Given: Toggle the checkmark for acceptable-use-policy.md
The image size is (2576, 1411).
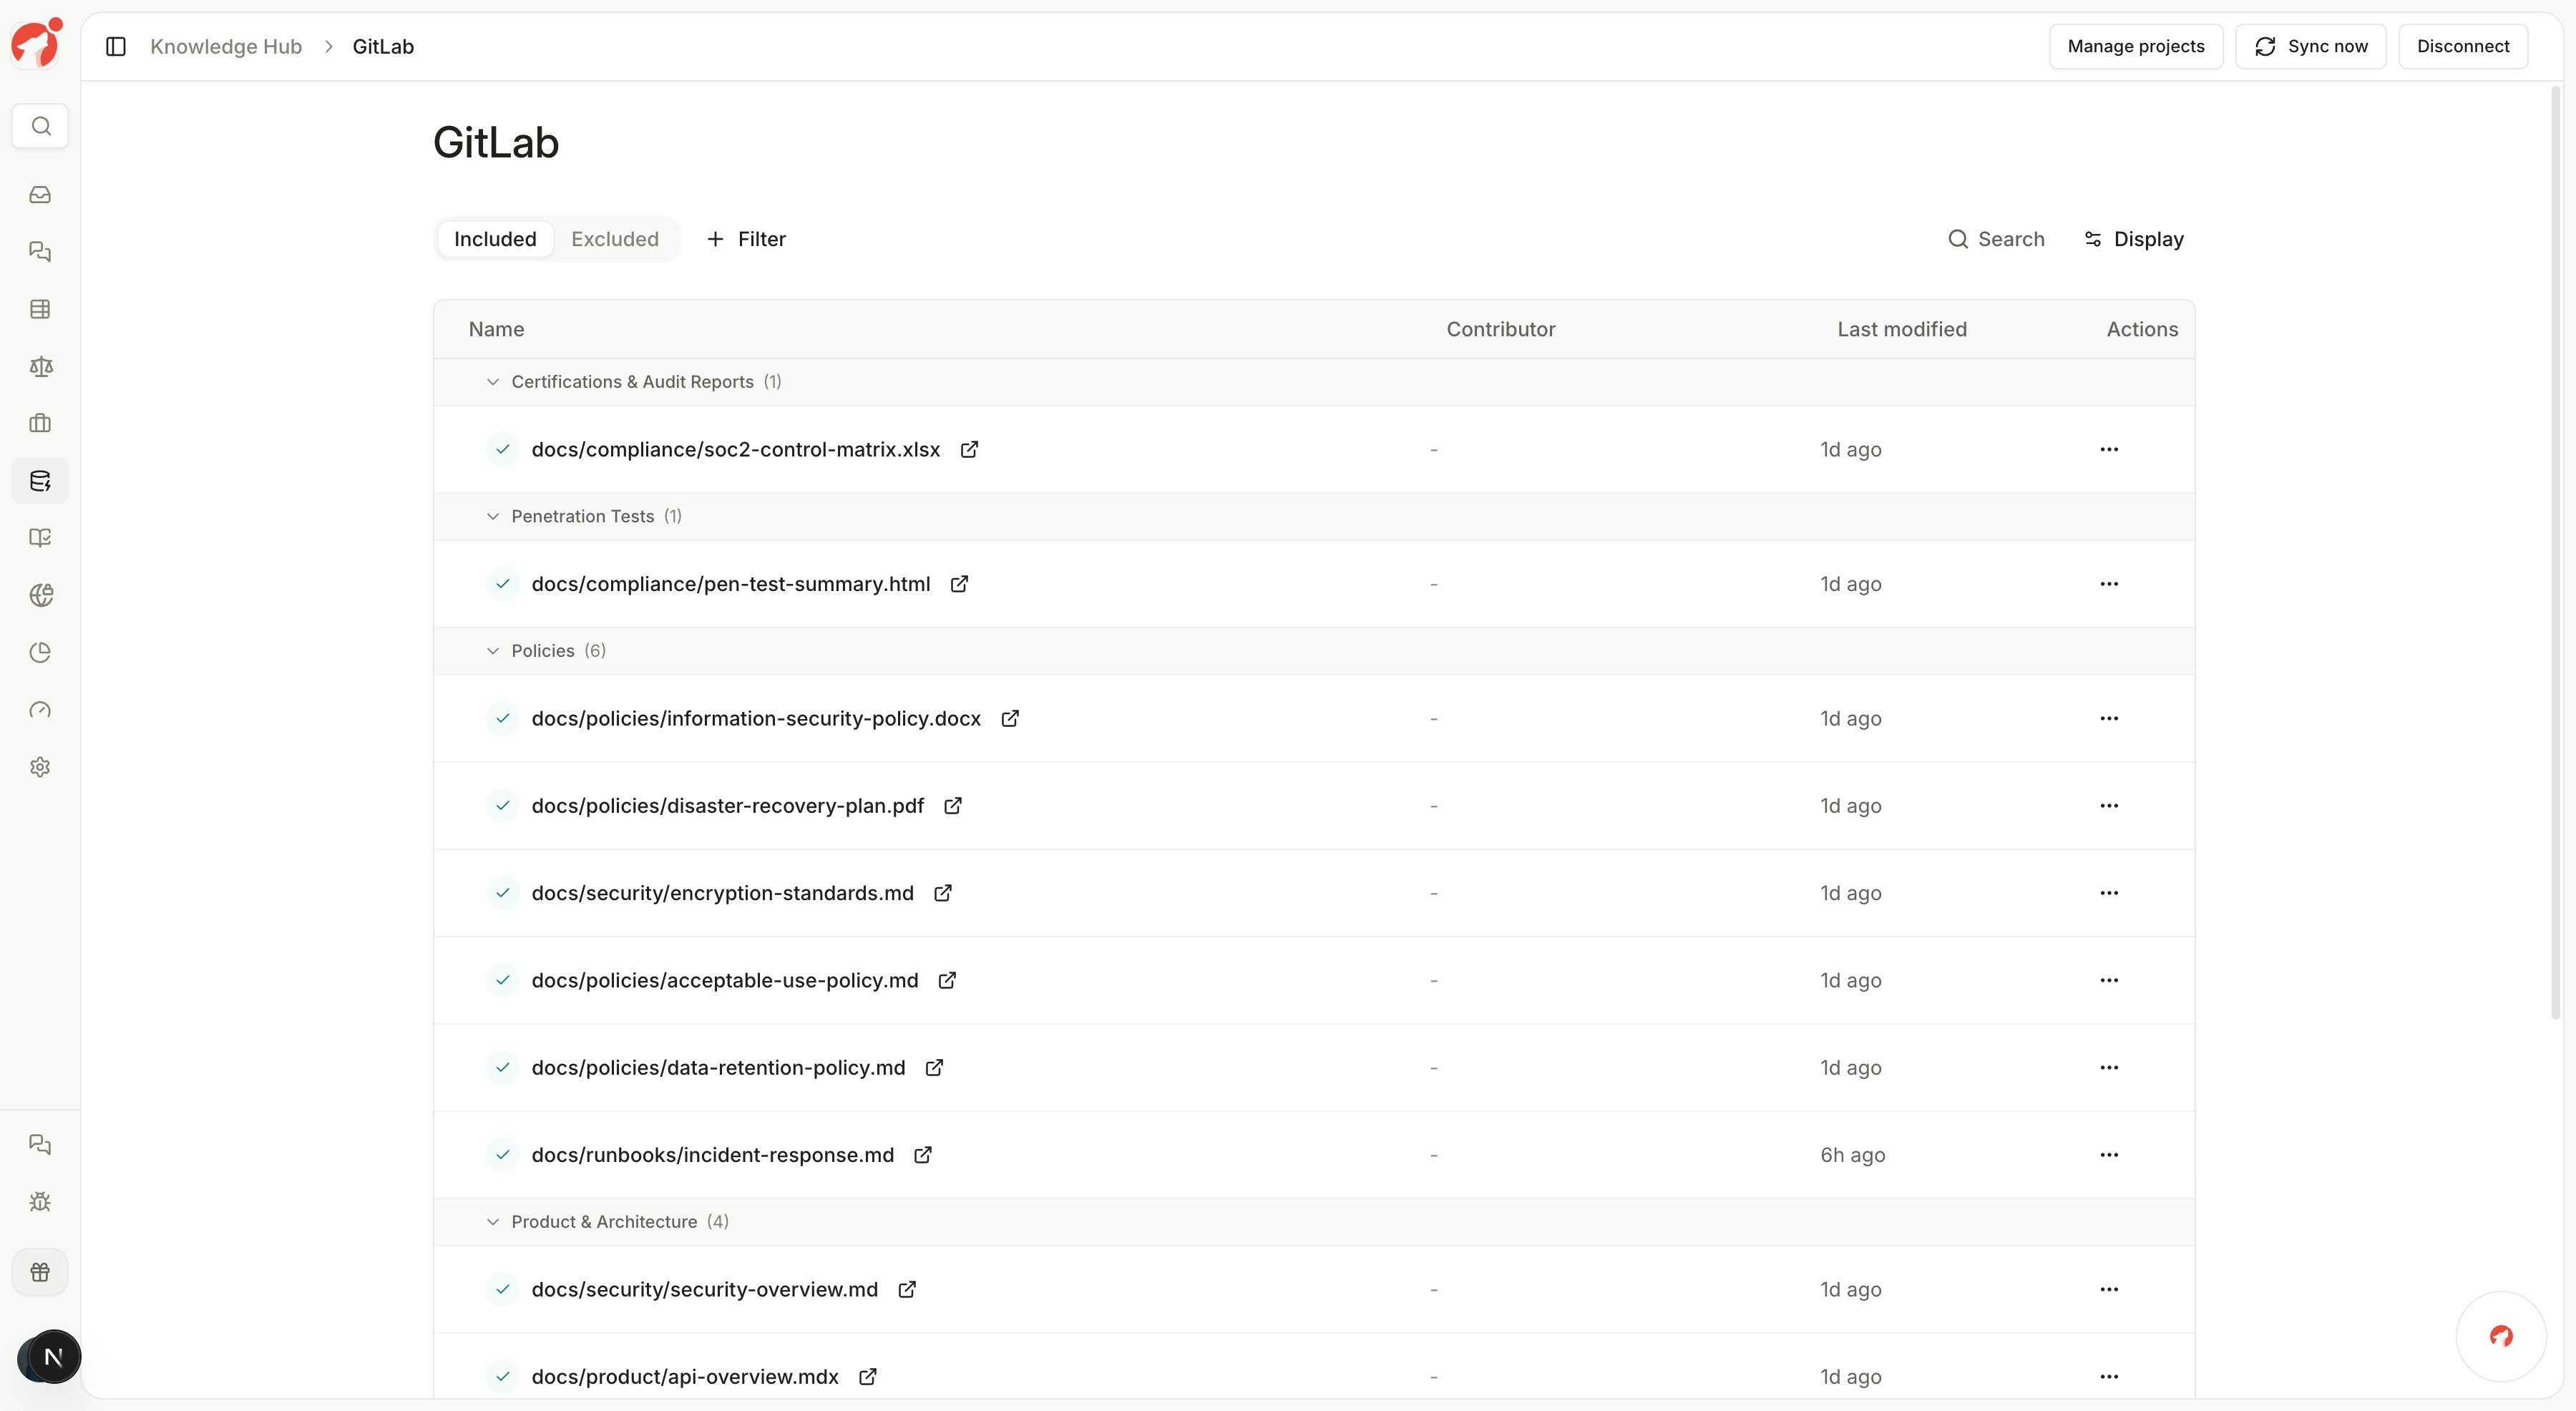Looking at the screenshot, I should click(x=503, y=980).
